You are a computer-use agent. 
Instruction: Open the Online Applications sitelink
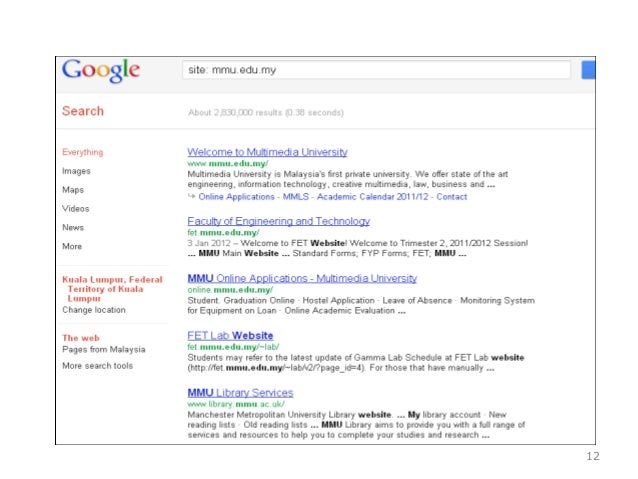[236, 197]
